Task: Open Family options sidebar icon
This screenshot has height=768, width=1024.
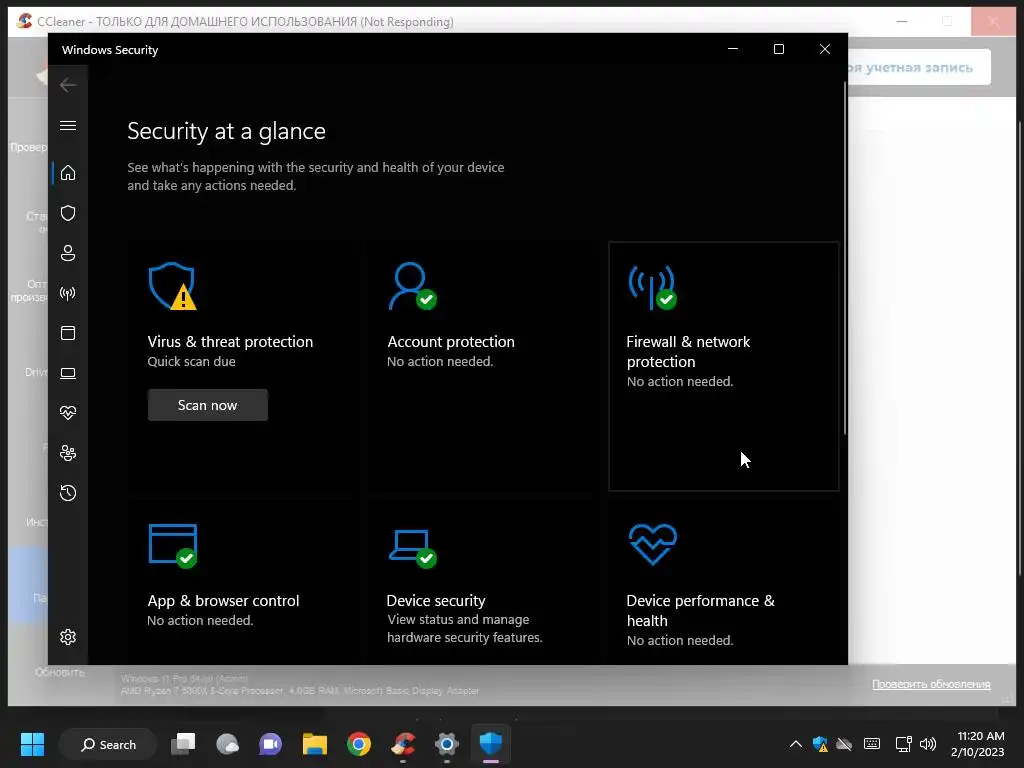Action: [68, 453]
